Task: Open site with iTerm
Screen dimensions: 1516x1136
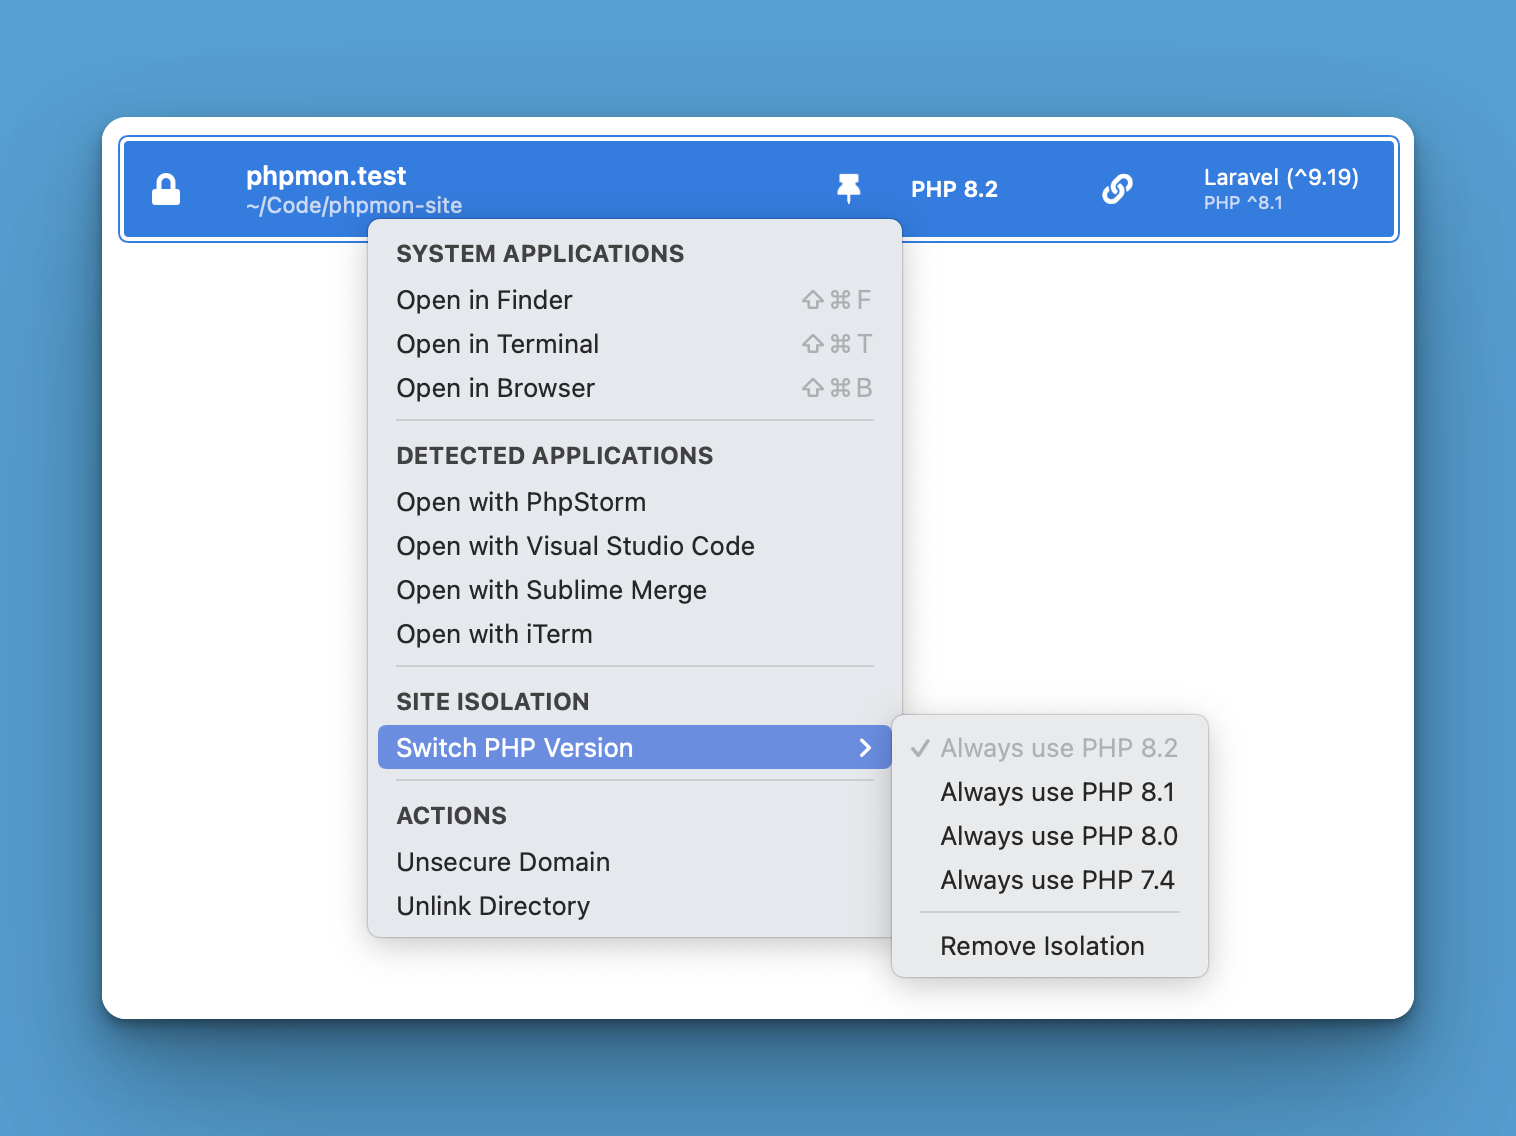Action: point(635,634)
